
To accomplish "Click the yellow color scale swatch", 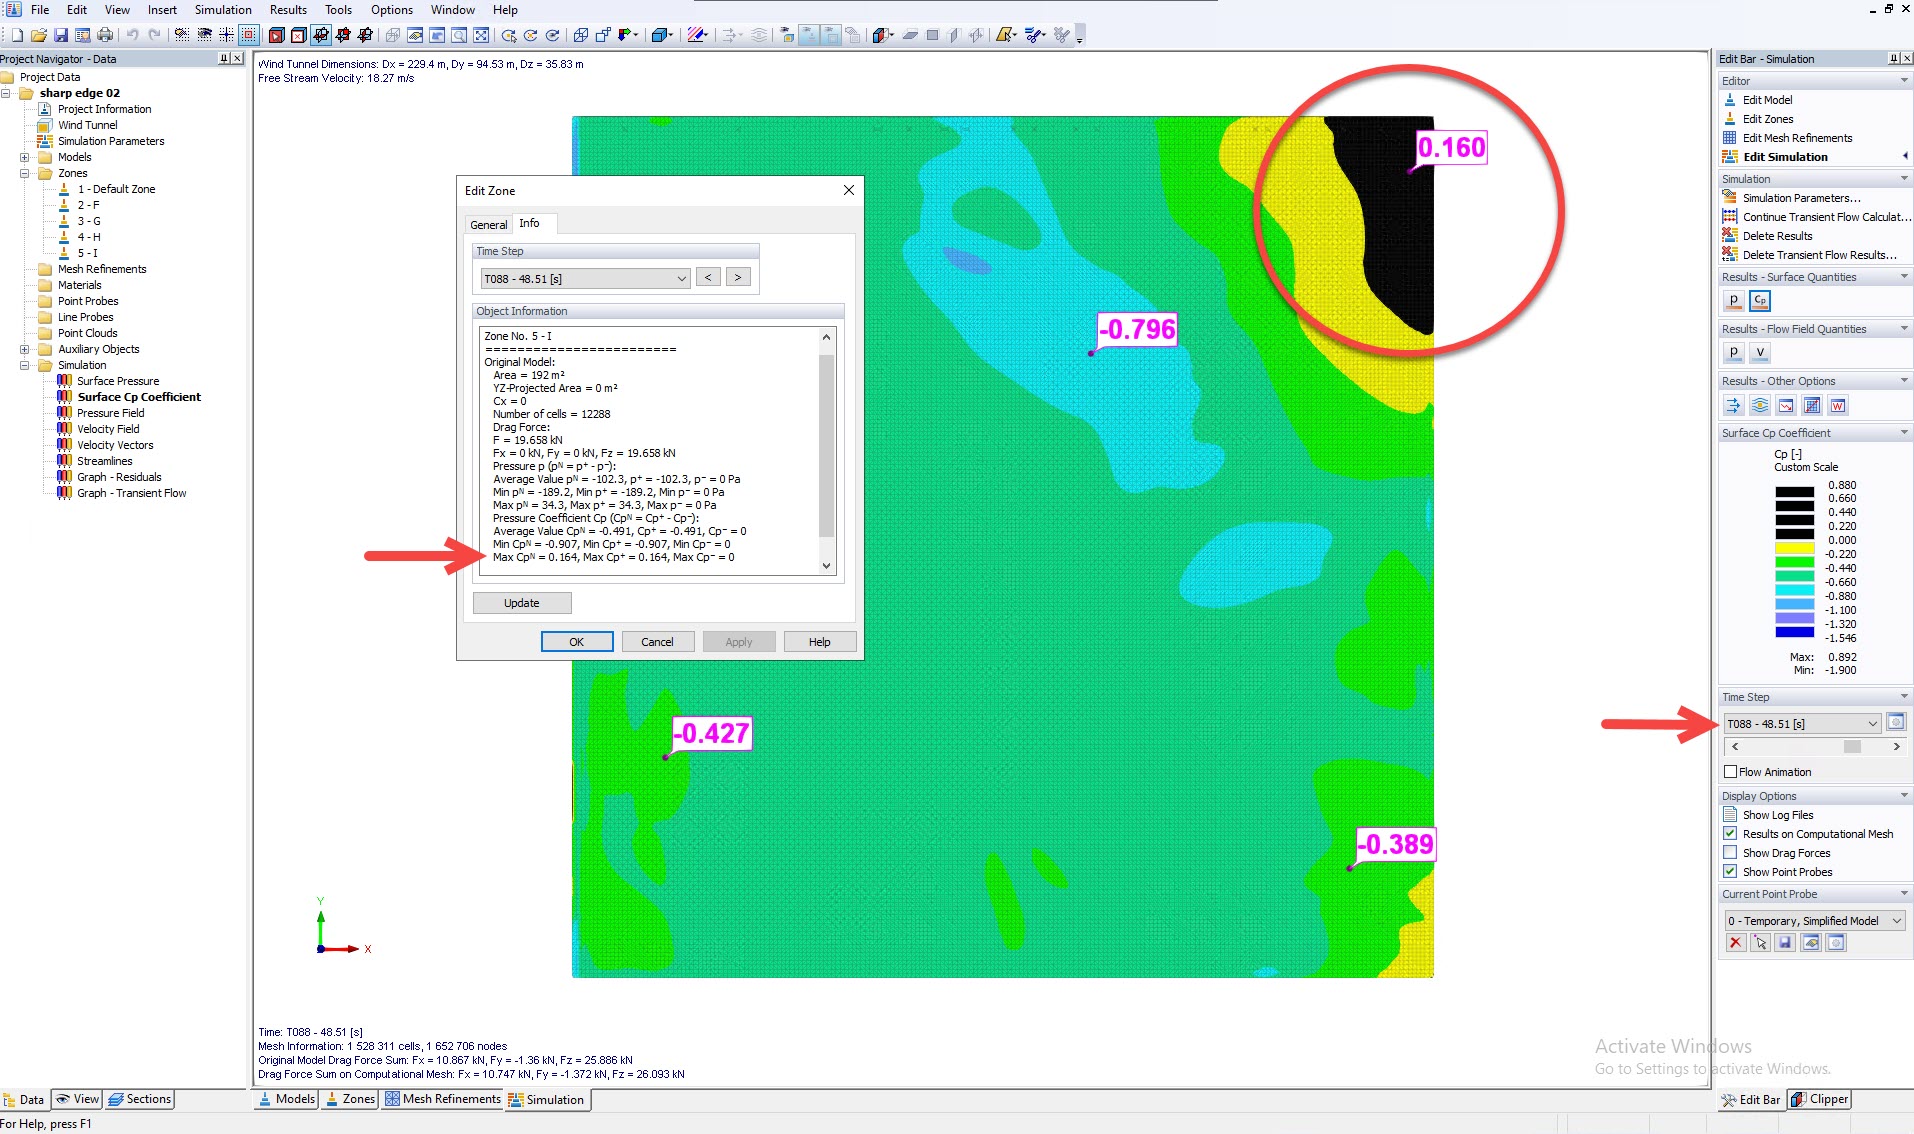I will [x=1794, y=548].
